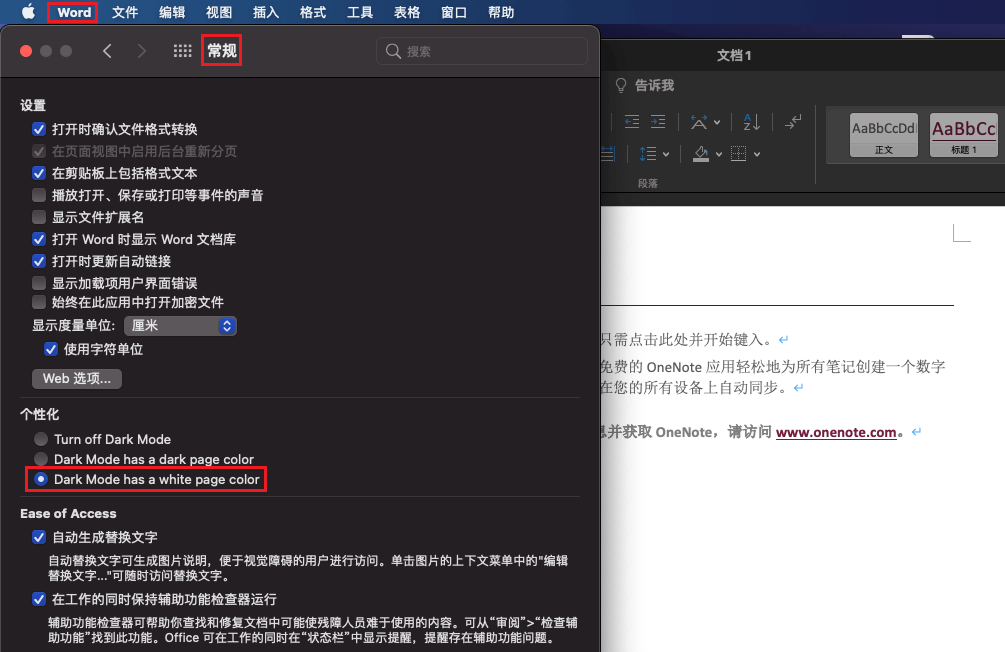Decrease paragraph indent in the ribbon
The image size is (1005, 652).
(632, 122)
